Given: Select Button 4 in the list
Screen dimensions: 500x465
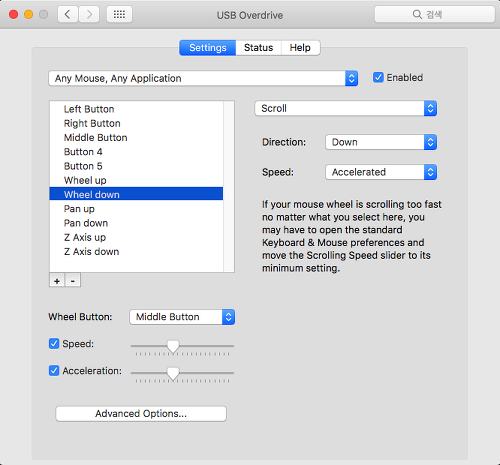Looking at the screenshot, I should point(136,152).
